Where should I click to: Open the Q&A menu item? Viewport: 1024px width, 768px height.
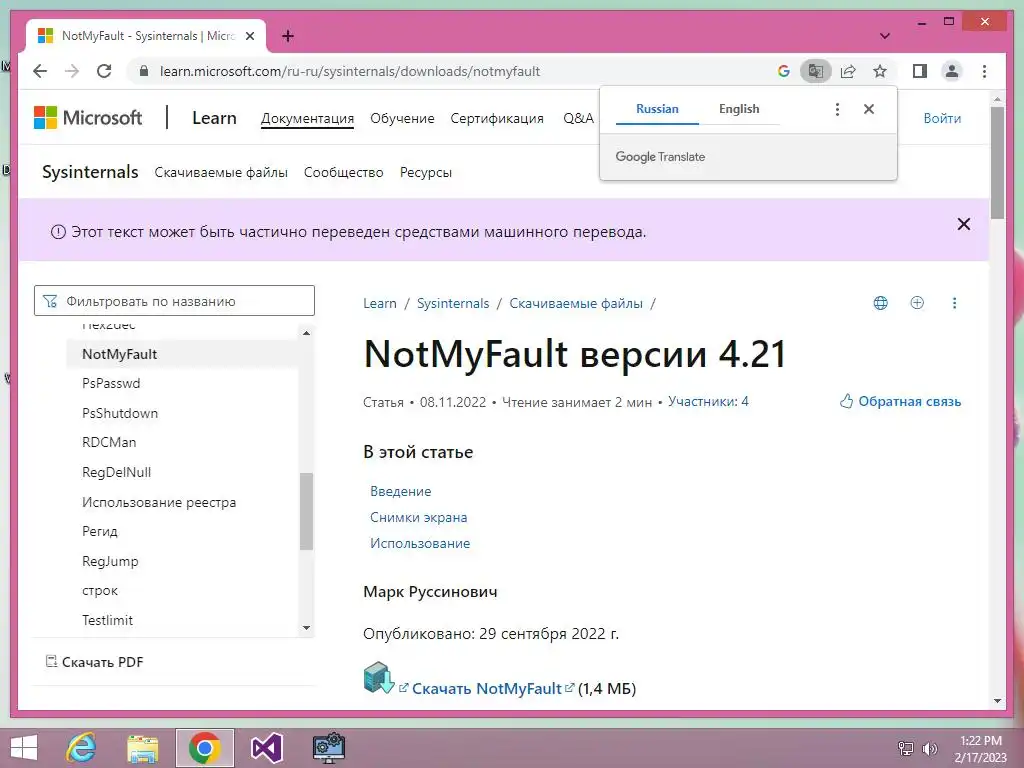click(578, 118)
